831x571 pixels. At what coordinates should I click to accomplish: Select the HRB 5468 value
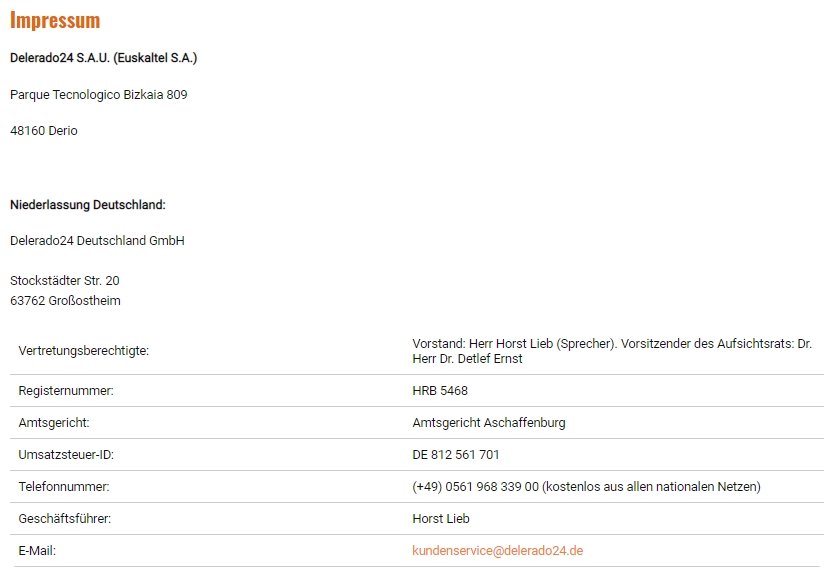(440, 391)
